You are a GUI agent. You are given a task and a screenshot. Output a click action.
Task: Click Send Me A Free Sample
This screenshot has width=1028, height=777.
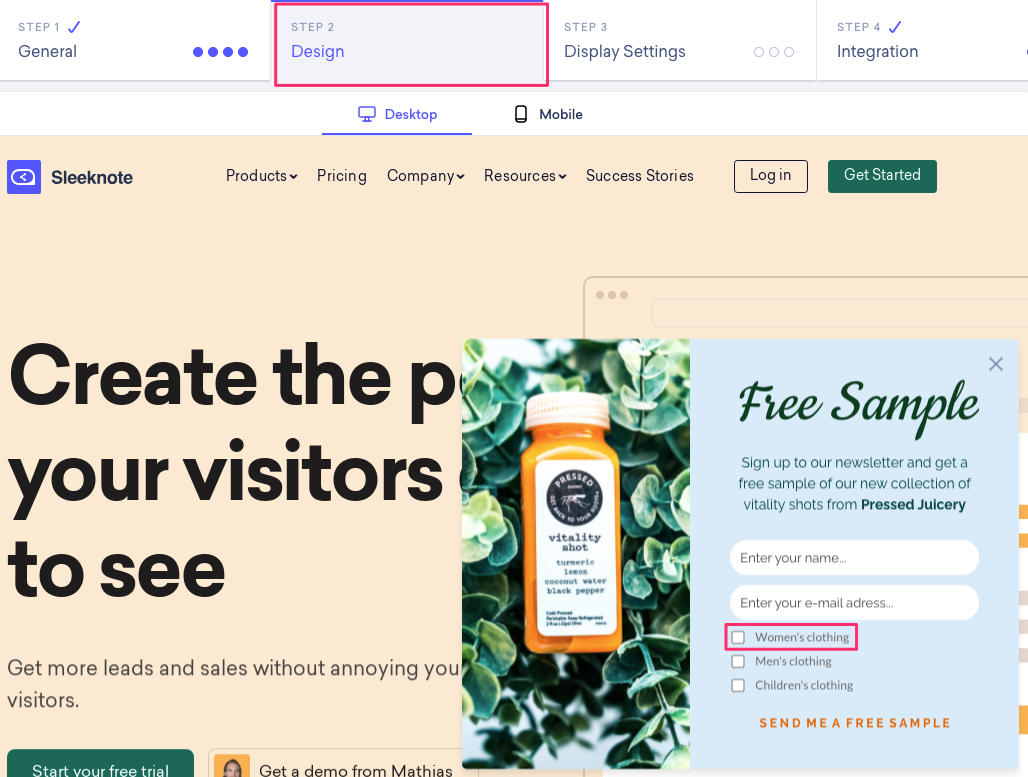click(854, 723)
